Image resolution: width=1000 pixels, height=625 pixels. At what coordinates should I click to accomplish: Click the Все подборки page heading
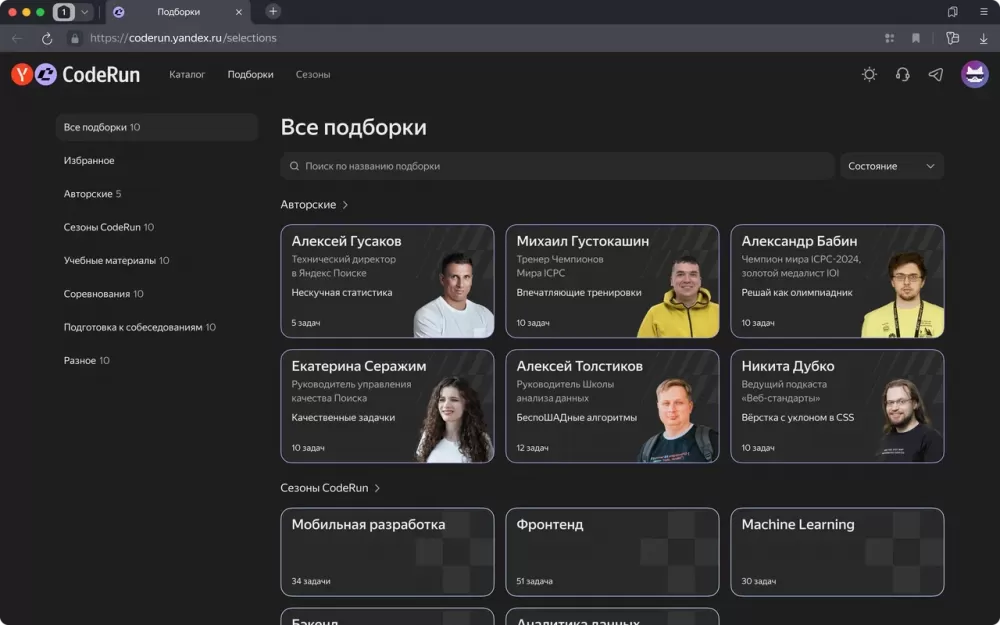click(353, 128)
